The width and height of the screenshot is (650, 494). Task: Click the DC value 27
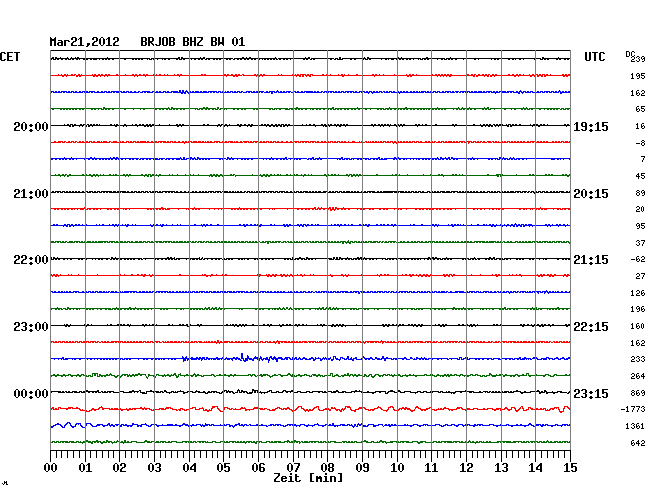tap(640, 276)
